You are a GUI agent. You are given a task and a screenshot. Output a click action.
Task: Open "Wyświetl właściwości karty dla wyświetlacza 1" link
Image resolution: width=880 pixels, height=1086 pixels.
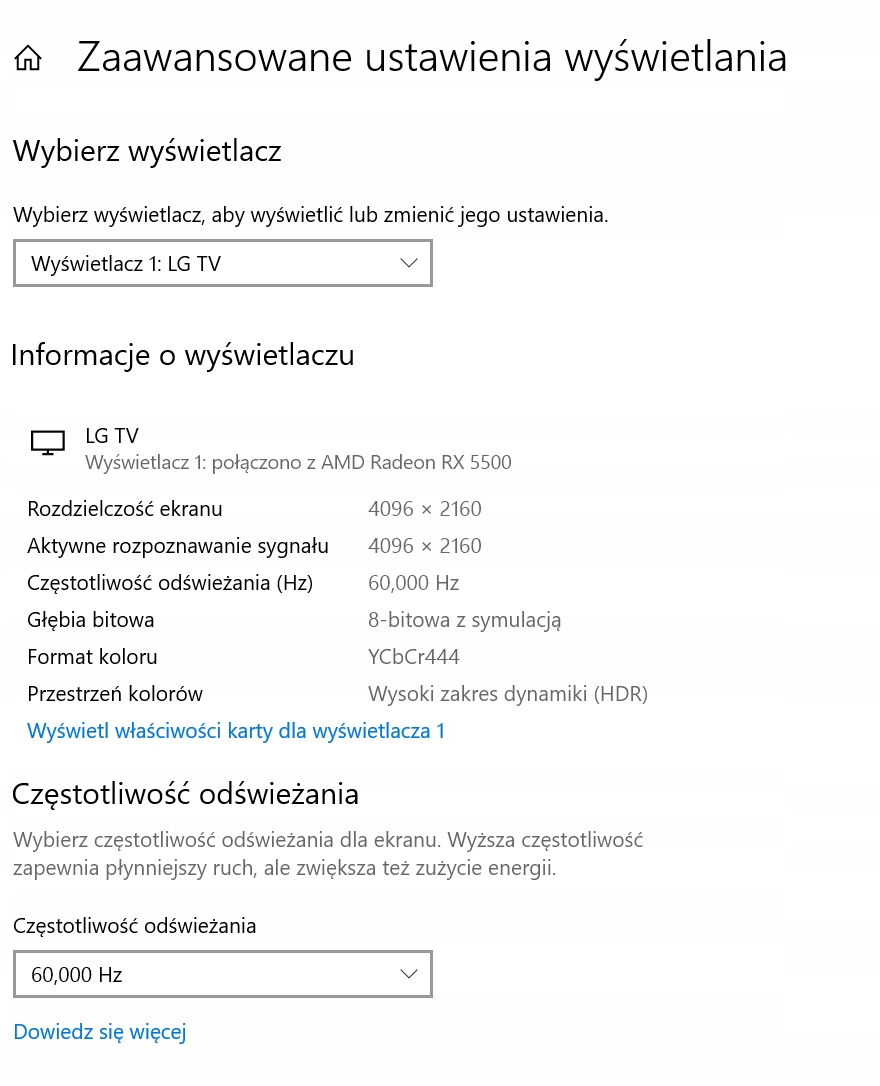click(x=236, y=731)
